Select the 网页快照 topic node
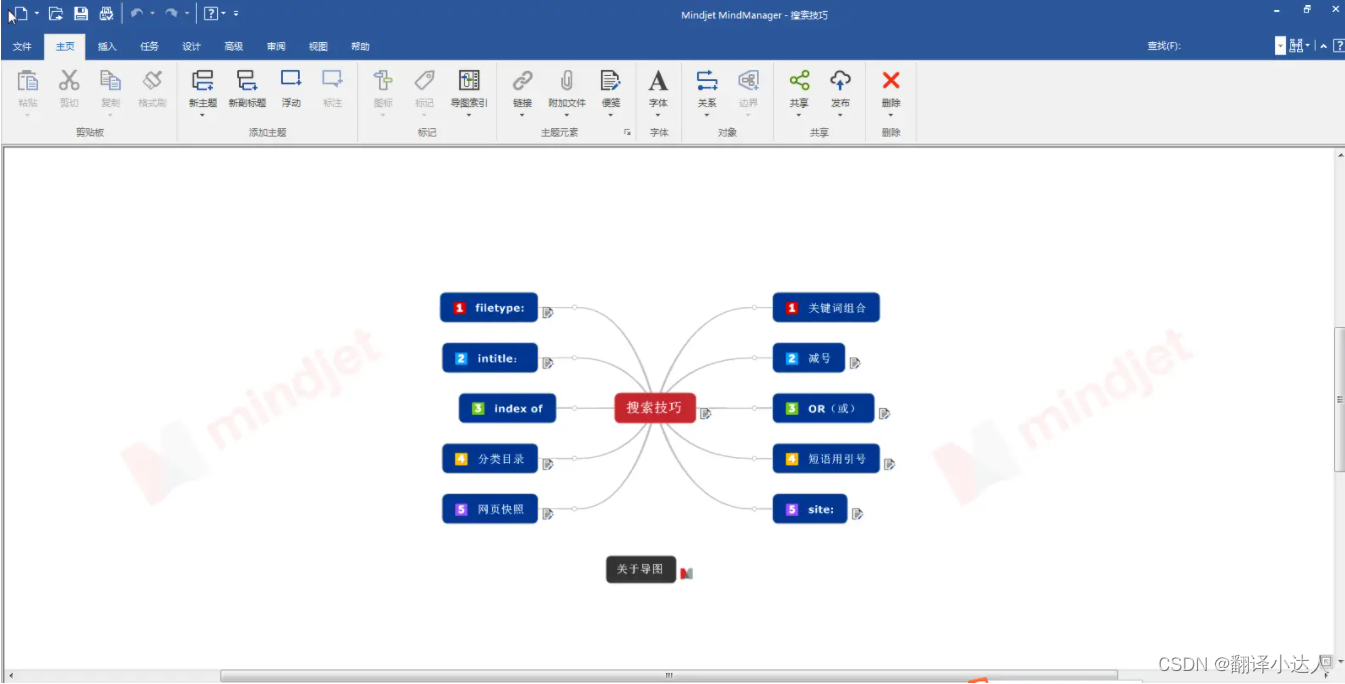The width and height of the screenshot is (1345, 684). point(489,509)
